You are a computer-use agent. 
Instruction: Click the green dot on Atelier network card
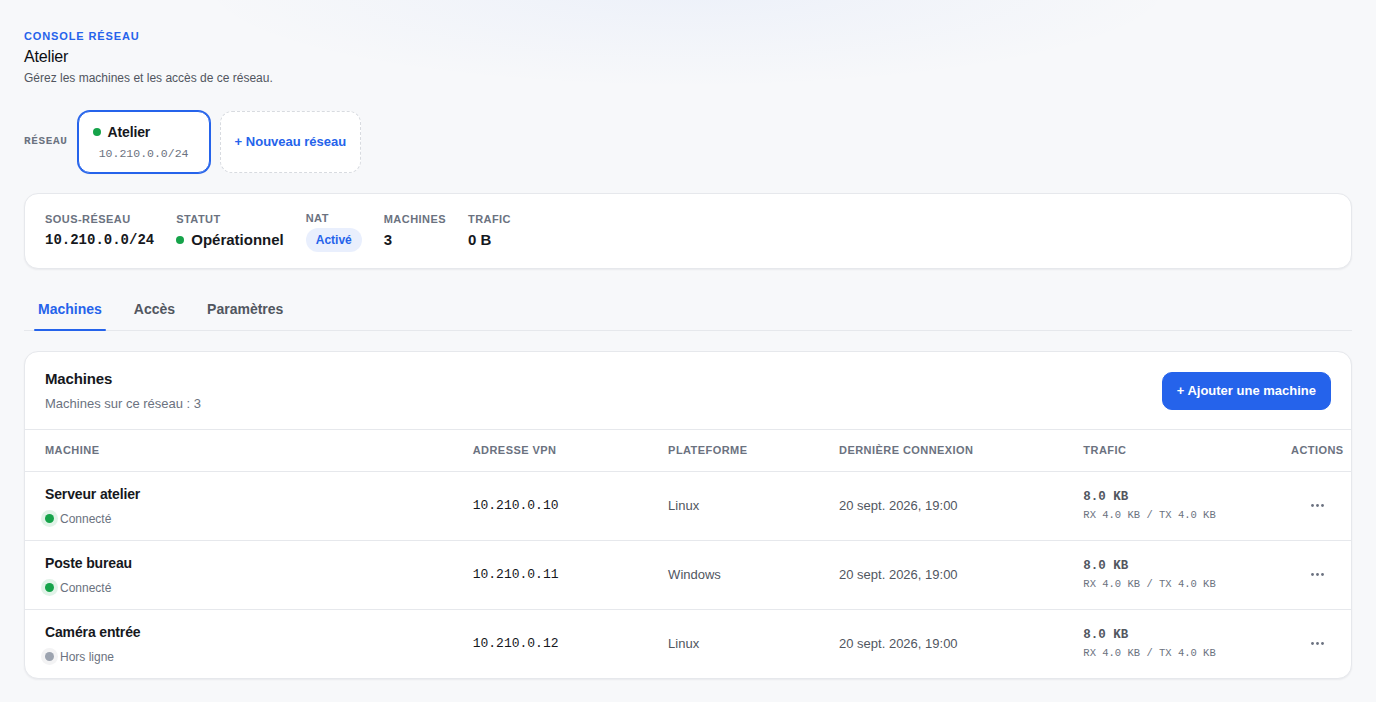(x=97, y=132)
